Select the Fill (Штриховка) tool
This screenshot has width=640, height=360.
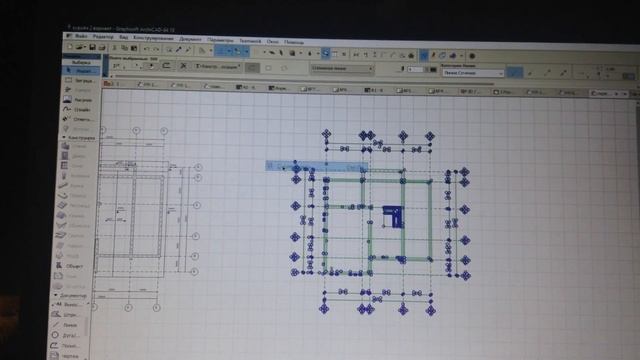(x=67, y=314)
